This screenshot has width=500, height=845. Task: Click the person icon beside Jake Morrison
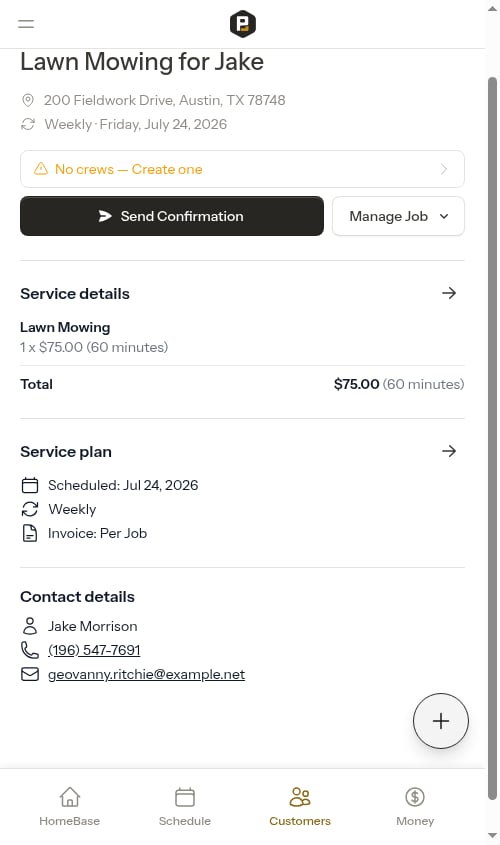[x=30, y=626]
